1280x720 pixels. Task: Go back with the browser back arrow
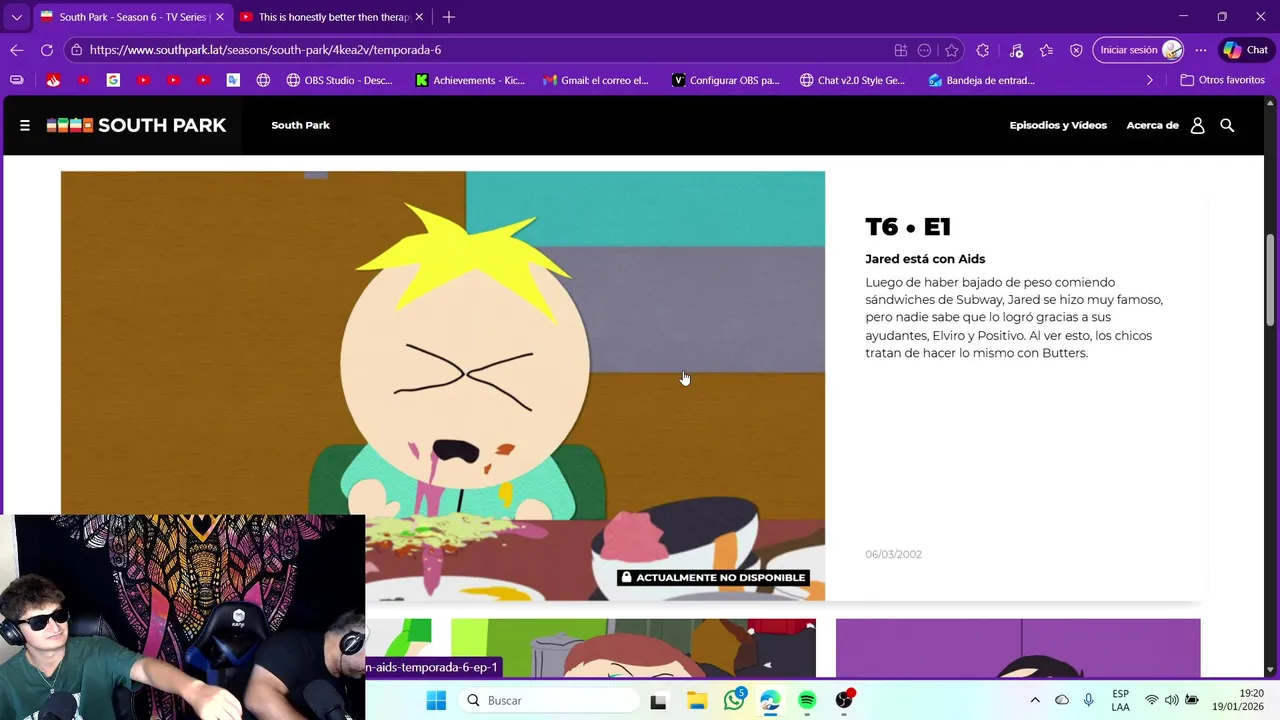(x=17, y=50)
